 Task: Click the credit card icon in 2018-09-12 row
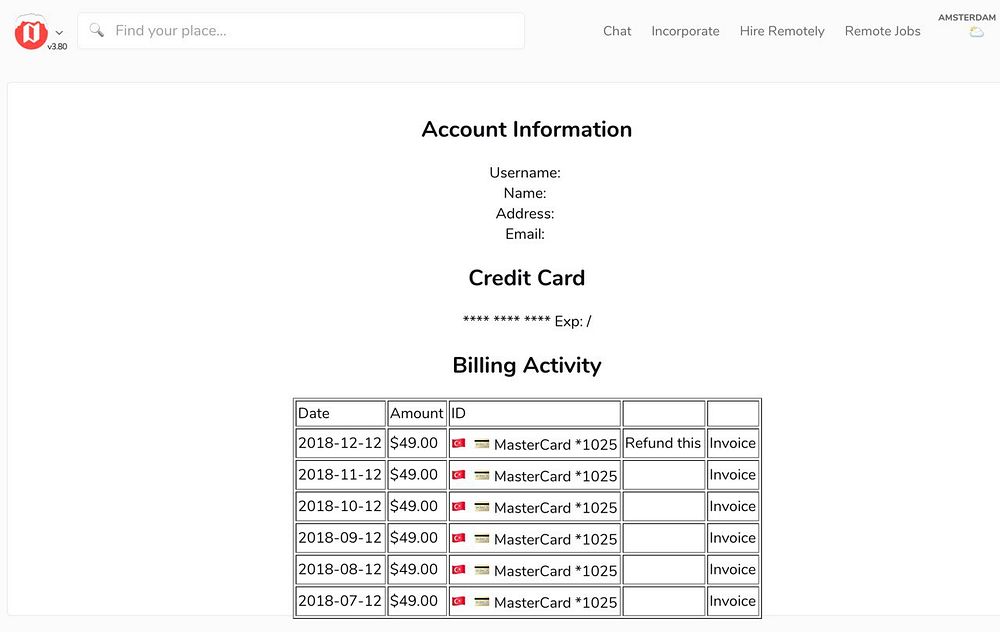click(482, 538)
